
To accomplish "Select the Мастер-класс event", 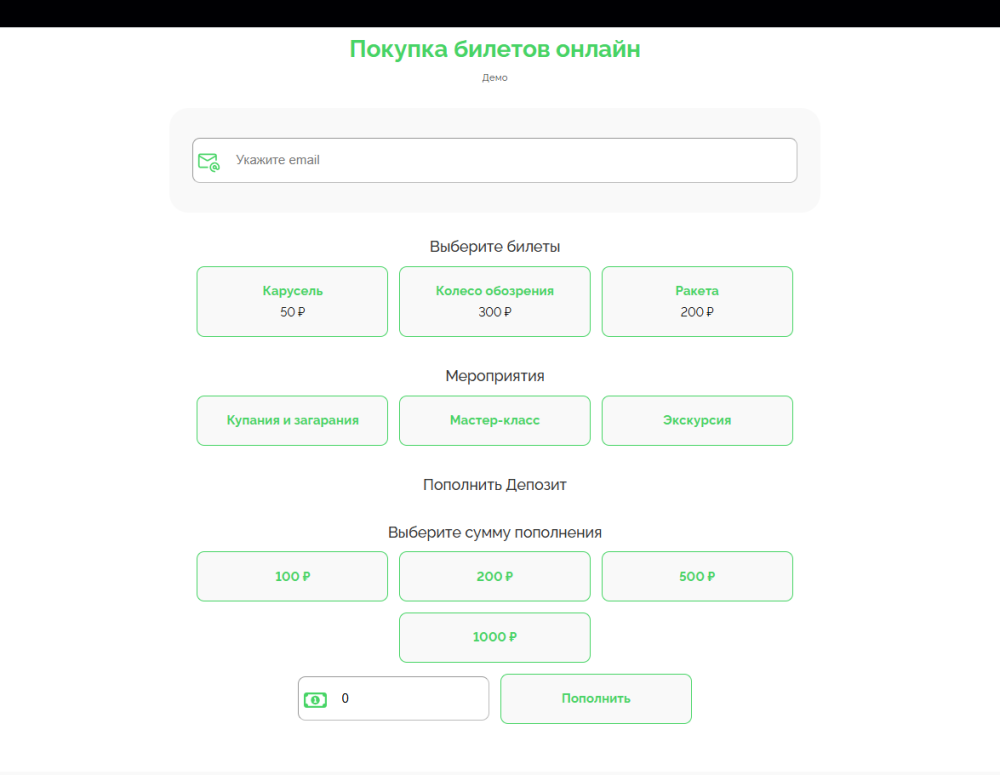I will pos(494,420).
